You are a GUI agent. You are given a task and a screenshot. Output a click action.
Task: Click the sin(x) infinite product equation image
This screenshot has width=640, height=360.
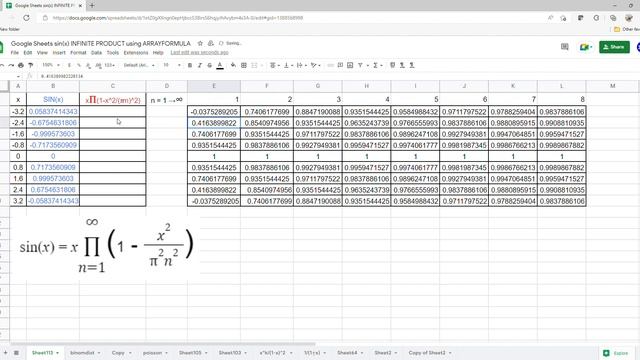pyautogui.click(x=106, y=246)
